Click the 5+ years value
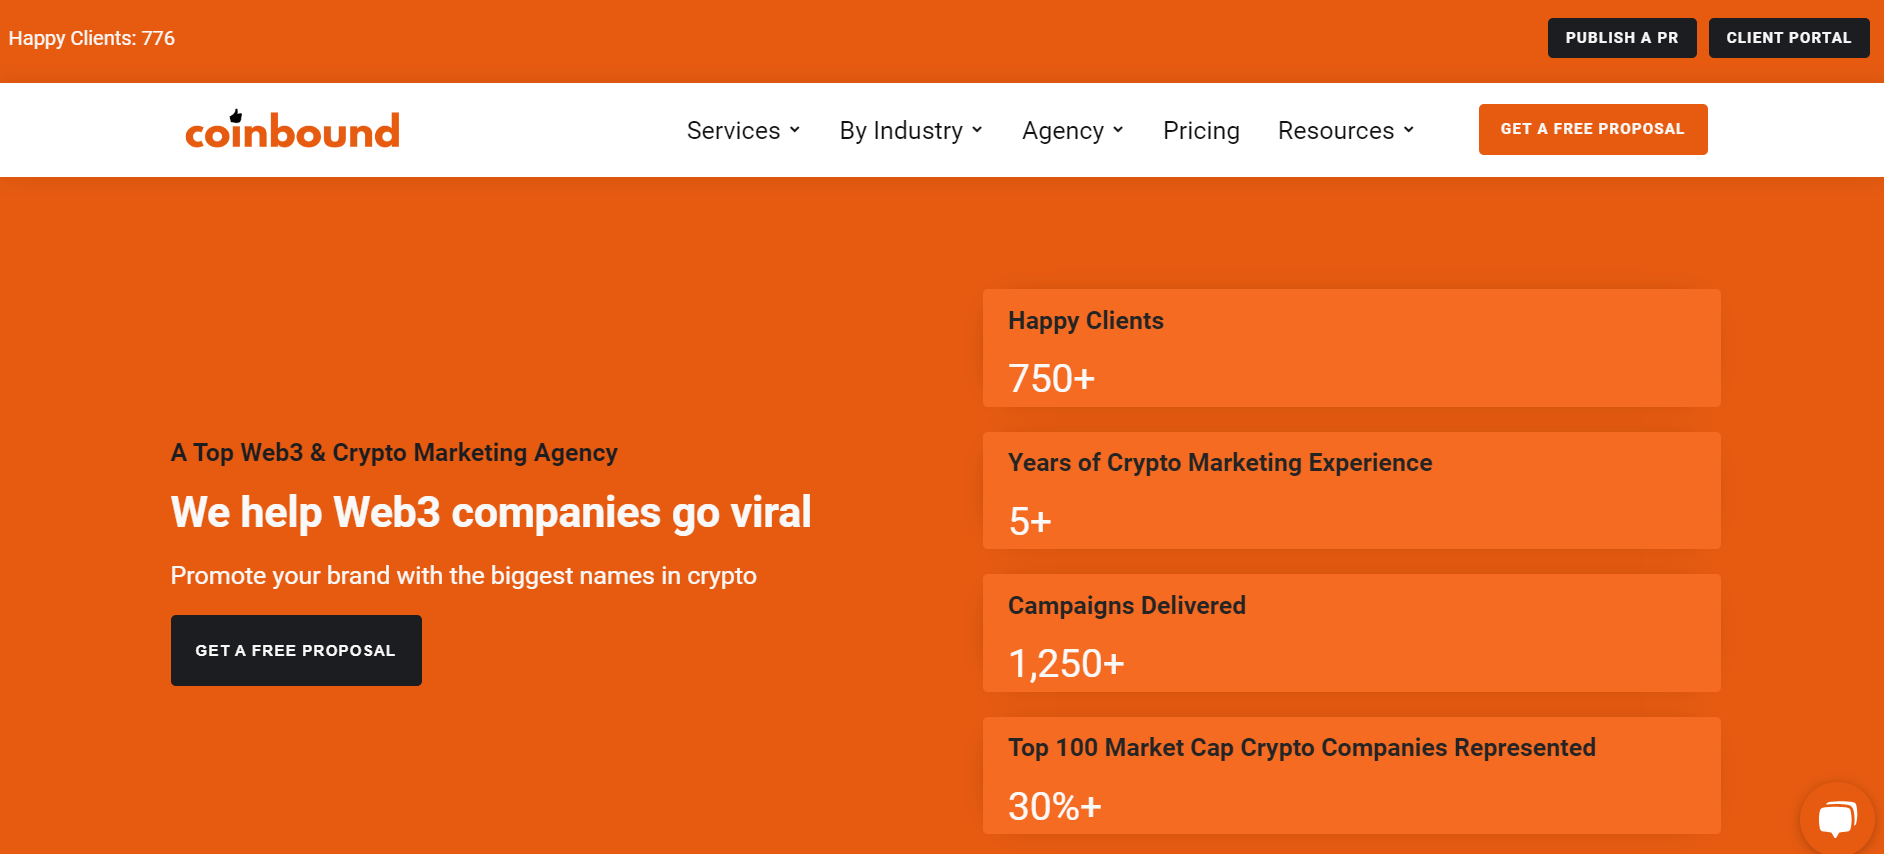The height and width of the screenshot is (854, 1884). click(x=1030, y=521)
